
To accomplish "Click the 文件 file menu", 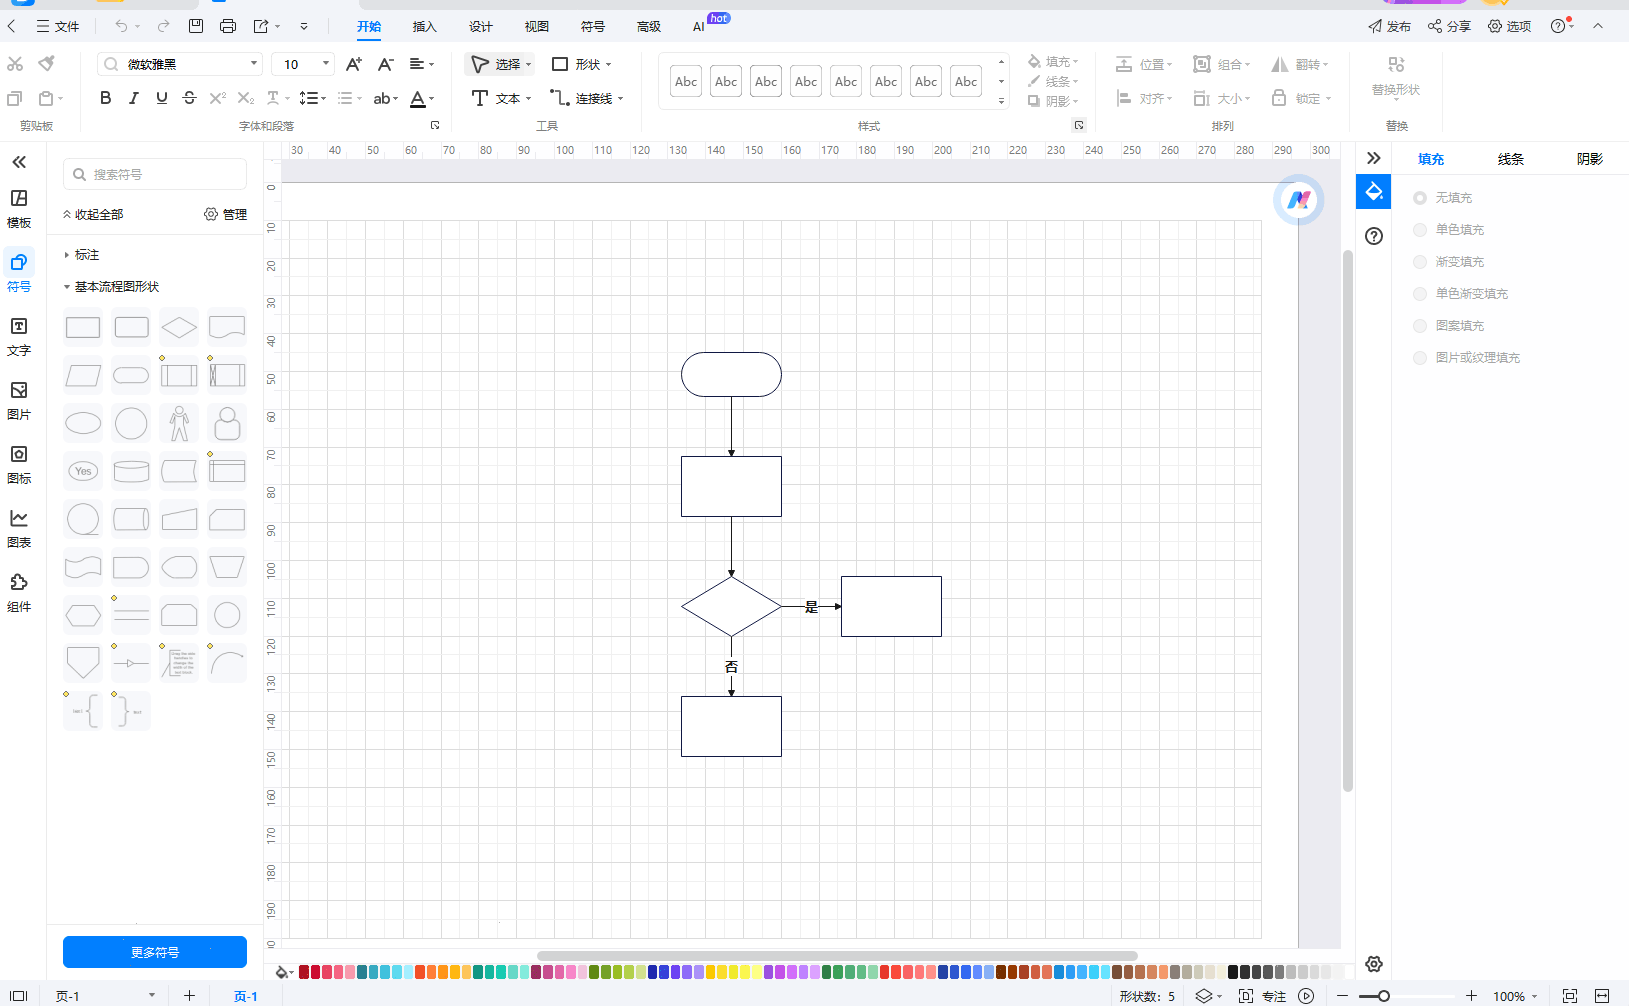I will (x=58, y=26).
